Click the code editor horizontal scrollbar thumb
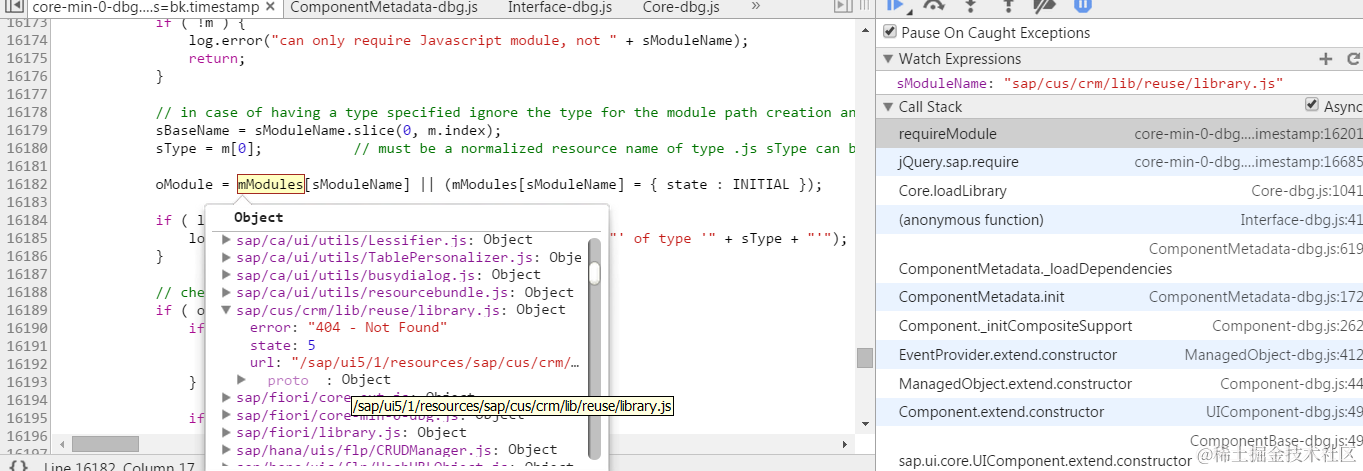The width and height of the screenshot is (1363, 471). point(105,444)
